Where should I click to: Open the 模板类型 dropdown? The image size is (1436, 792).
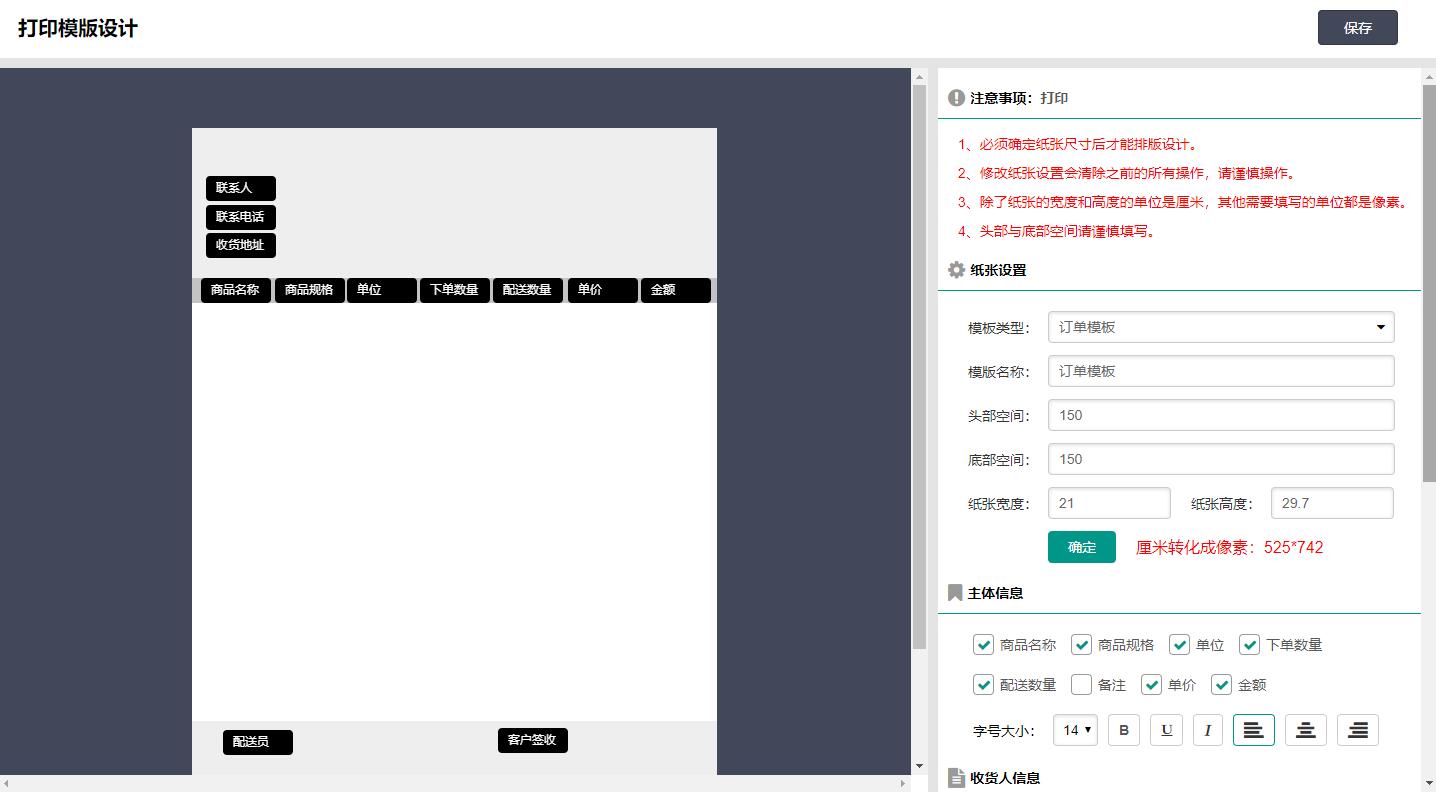pyautogui.click(x=1220, y=327)
